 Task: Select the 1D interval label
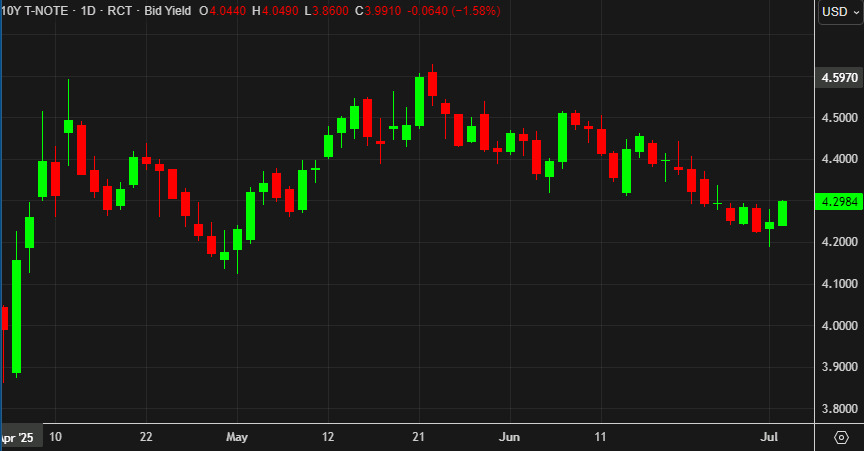coord(89,11)
